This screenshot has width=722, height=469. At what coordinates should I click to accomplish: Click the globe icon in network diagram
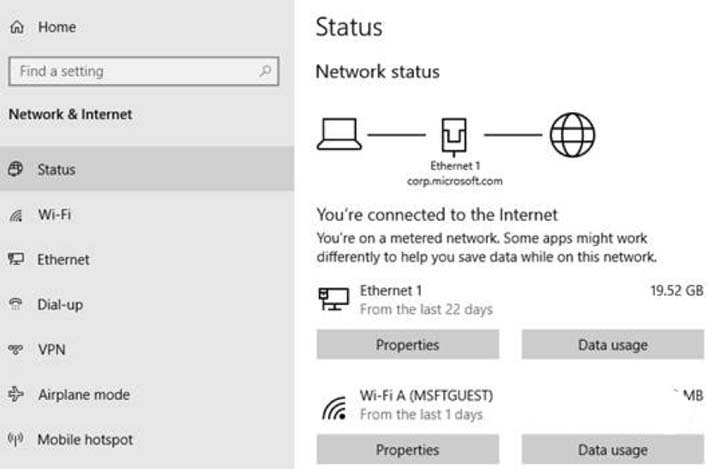click(572, 134)
